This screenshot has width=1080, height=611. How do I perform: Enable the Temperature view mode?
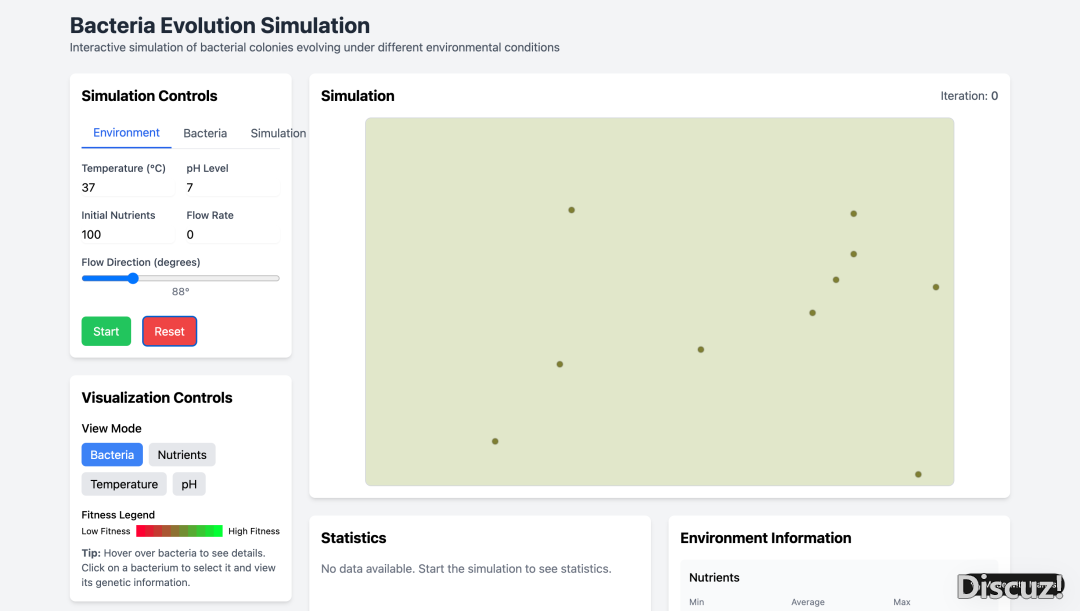[x=124, y=484]
